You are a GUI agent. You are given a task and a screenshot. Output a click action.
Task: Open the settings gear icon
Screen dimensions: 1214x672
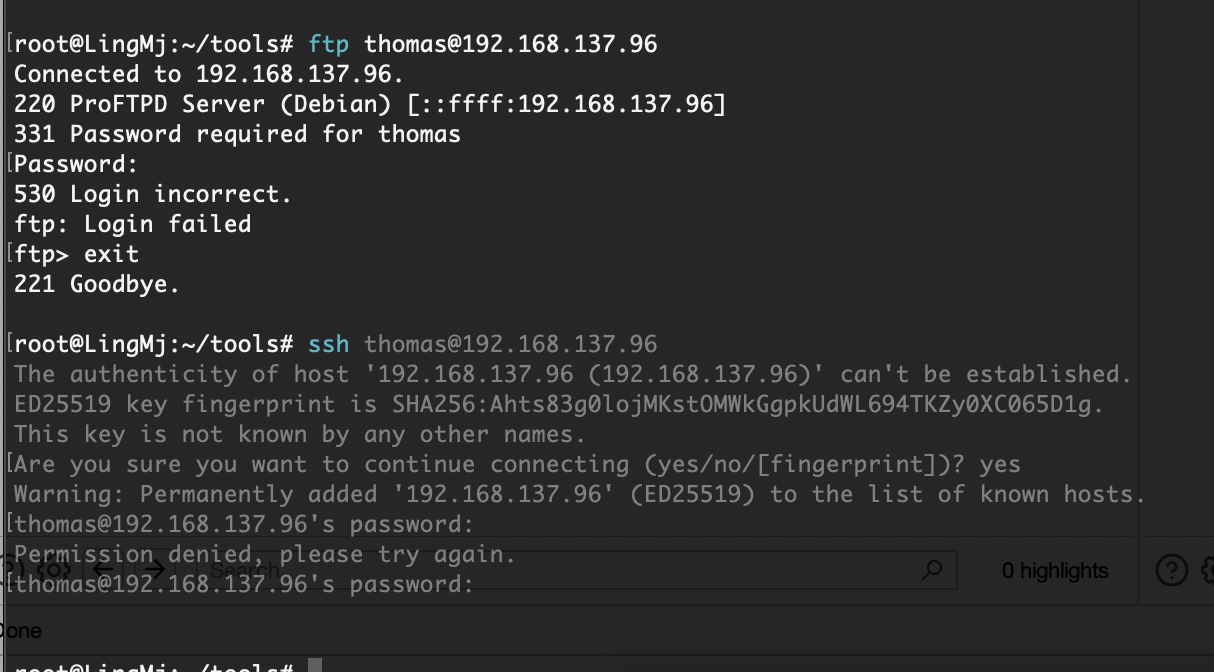click(x=1206, y=570)
